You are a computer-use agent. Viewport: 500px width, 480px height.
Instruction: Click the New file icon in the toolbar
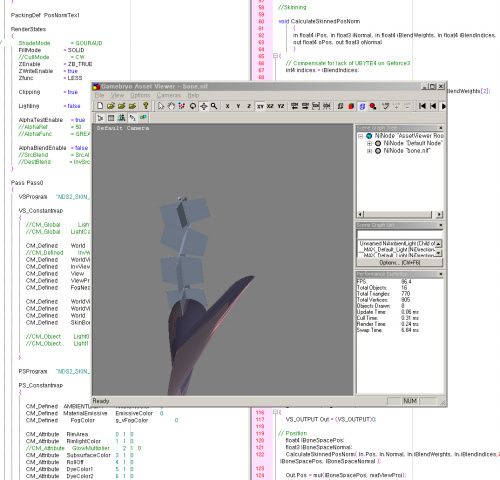[x=100, y=106]
